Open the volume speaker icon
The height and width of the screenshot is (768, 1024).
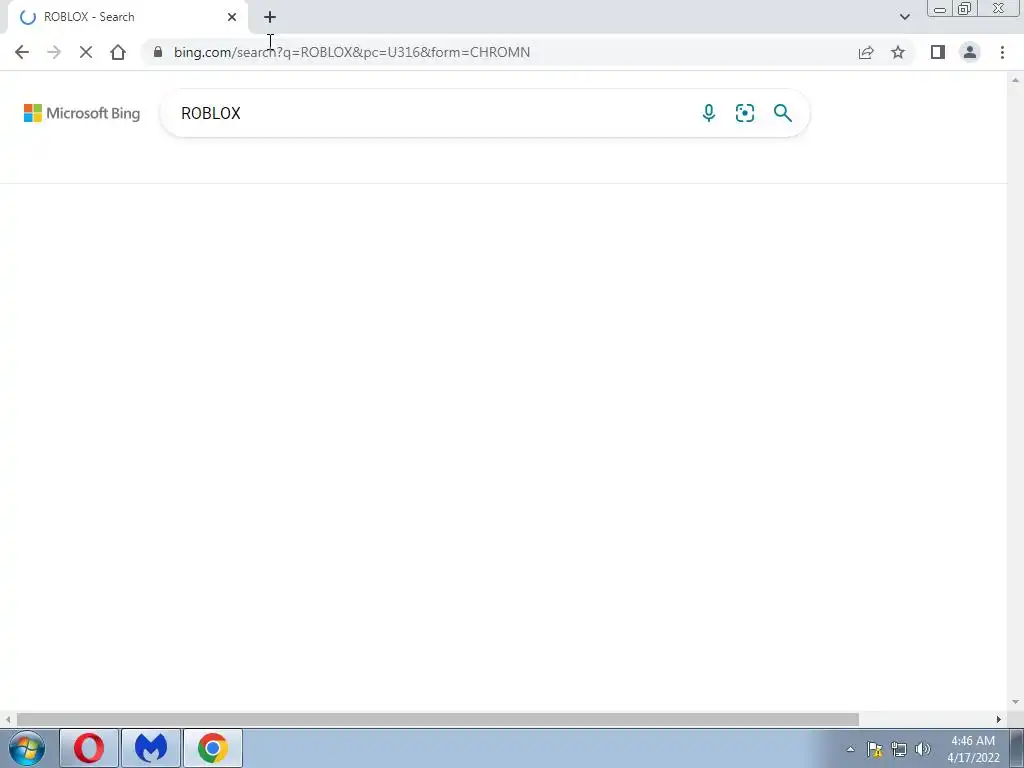923,749
